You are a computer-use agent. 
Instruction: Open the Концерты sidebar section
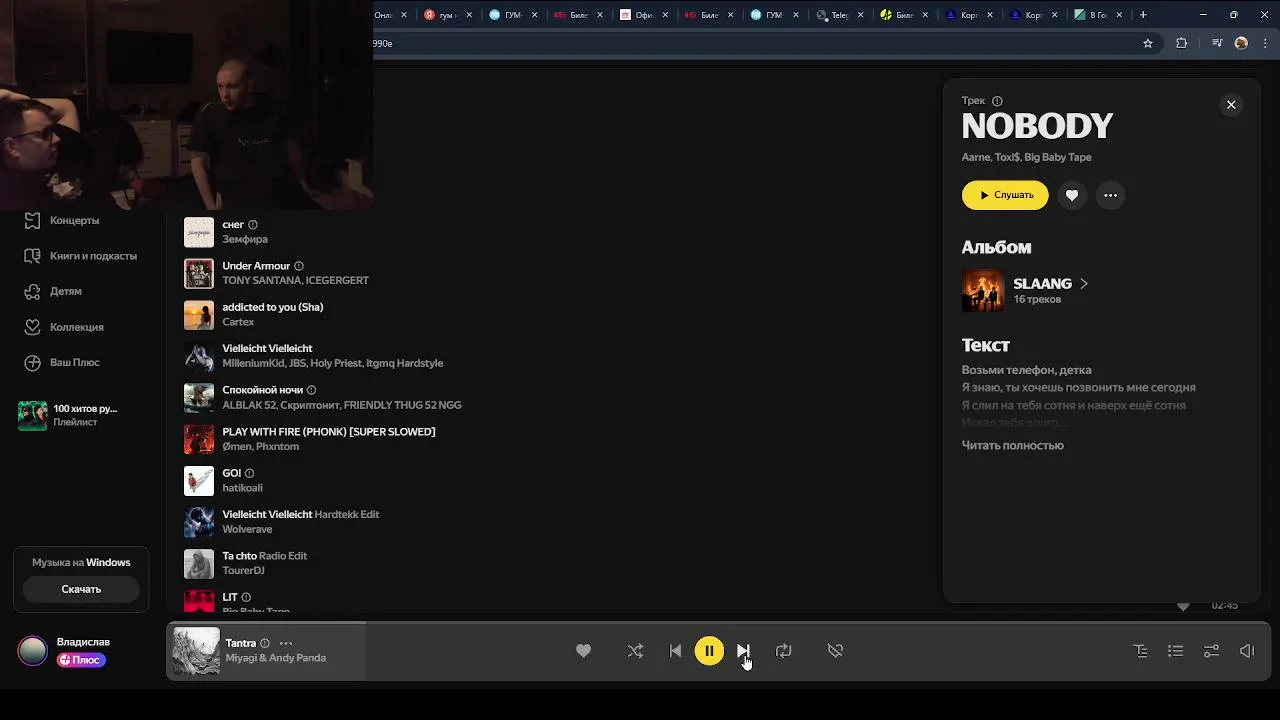(x=74, y=220)
